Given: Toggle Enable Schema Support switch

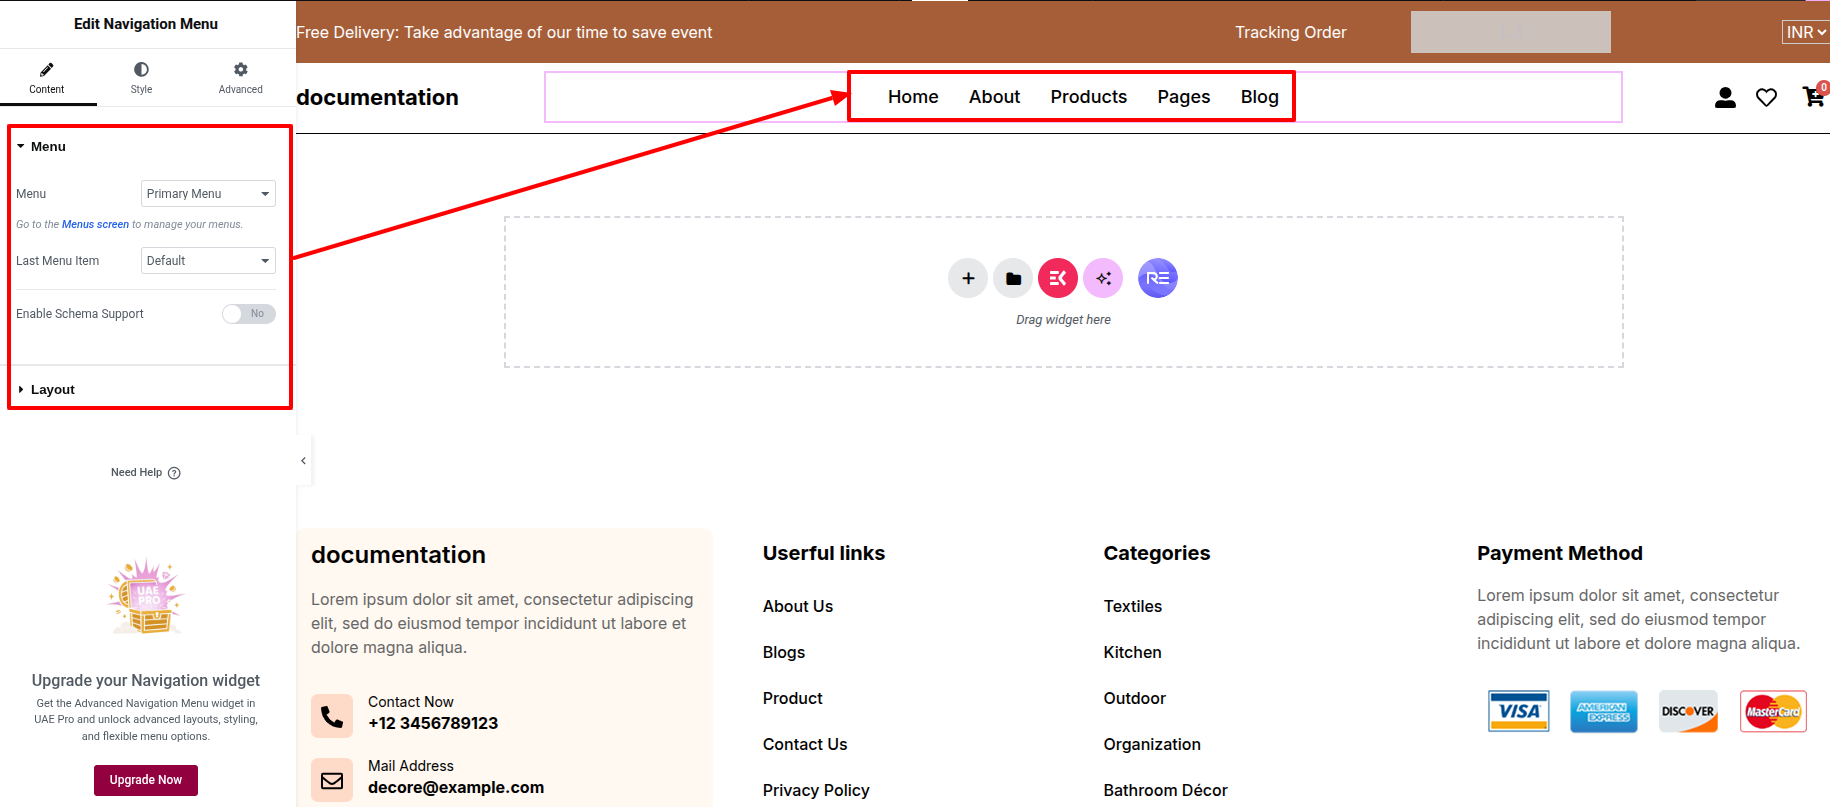Looking at the screenshot, I should tap(248, 314).
